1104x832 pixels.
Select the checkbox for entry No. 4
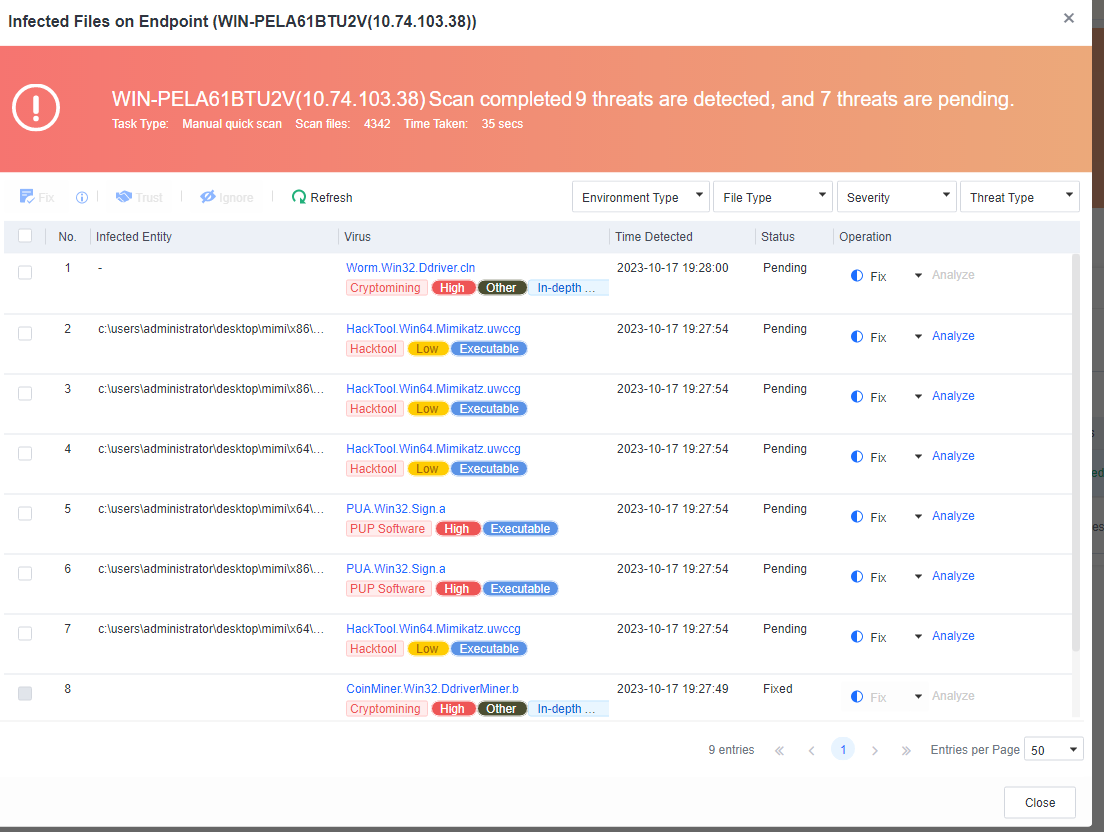[x=25, y=453]
